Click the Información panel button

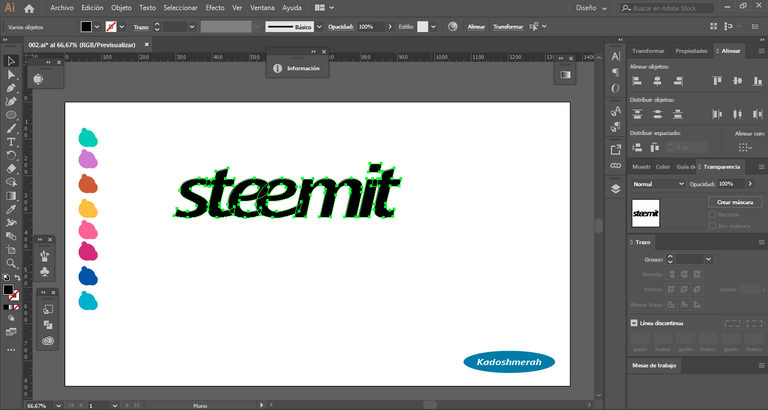pyautogui.click(x=297, y=69)
